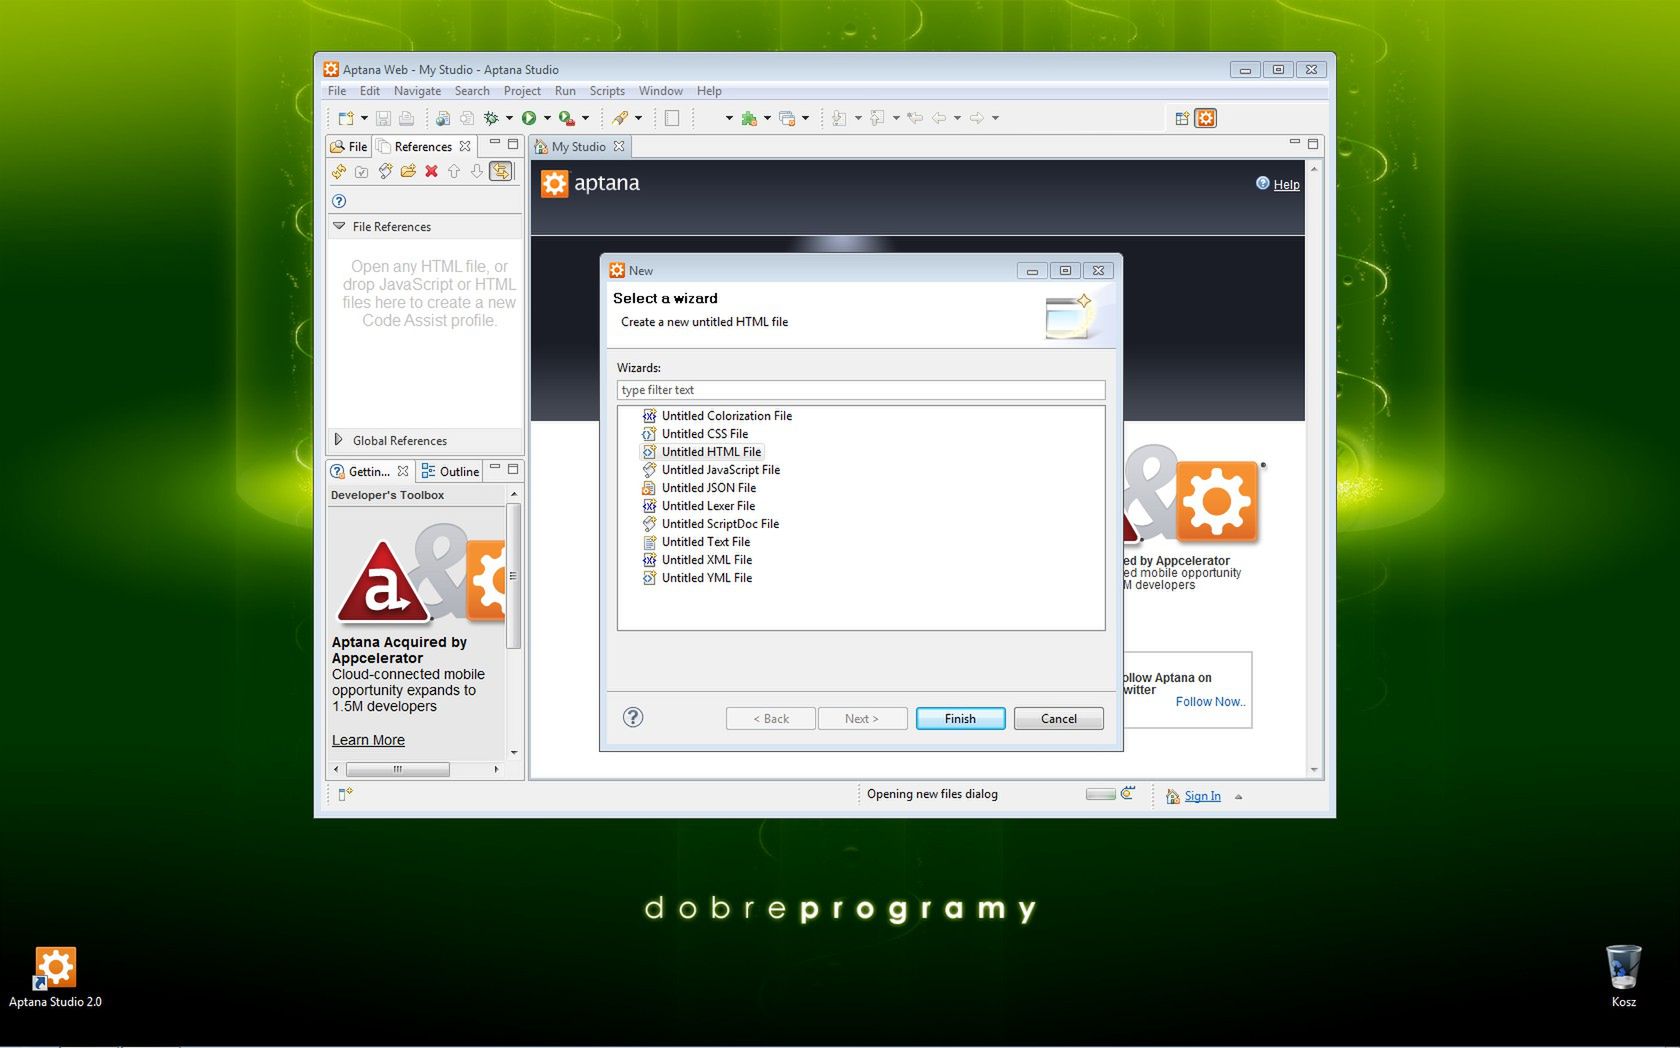This screenshot has width=1680, height=1048.
Task: Select Untitled CSS File
Action: point(704,434)
